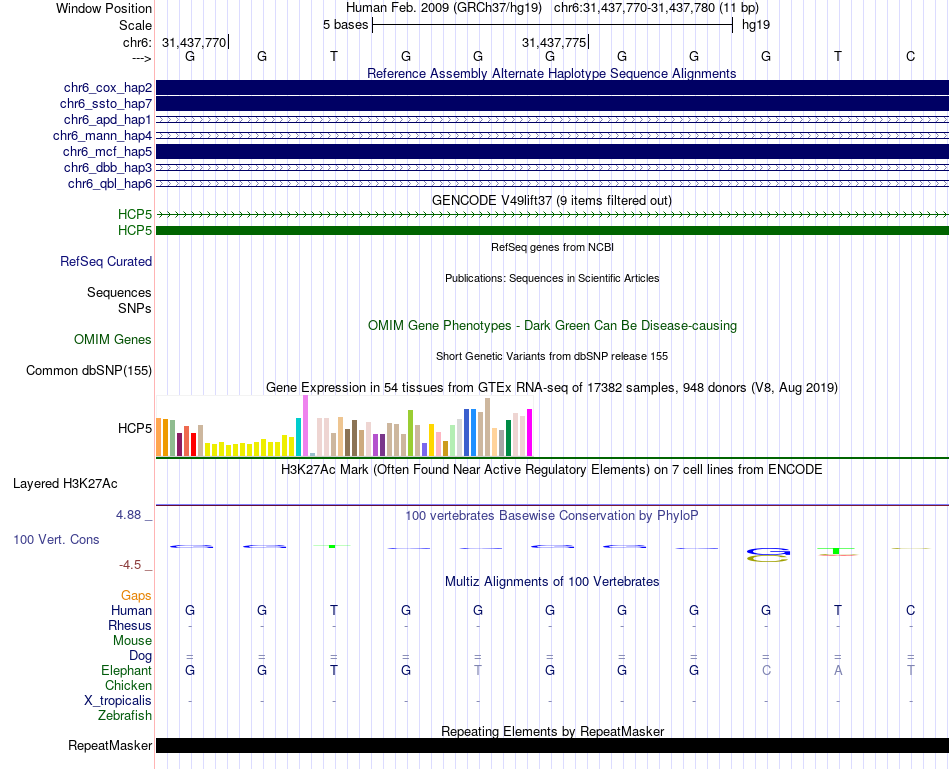Open GENCODE V49lift37 track title
950x769 pixels.
coord(551,201)
